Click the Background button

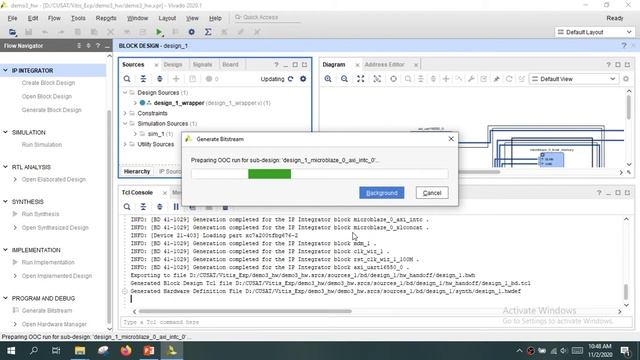pyautogui.click(x=382, y=193)
